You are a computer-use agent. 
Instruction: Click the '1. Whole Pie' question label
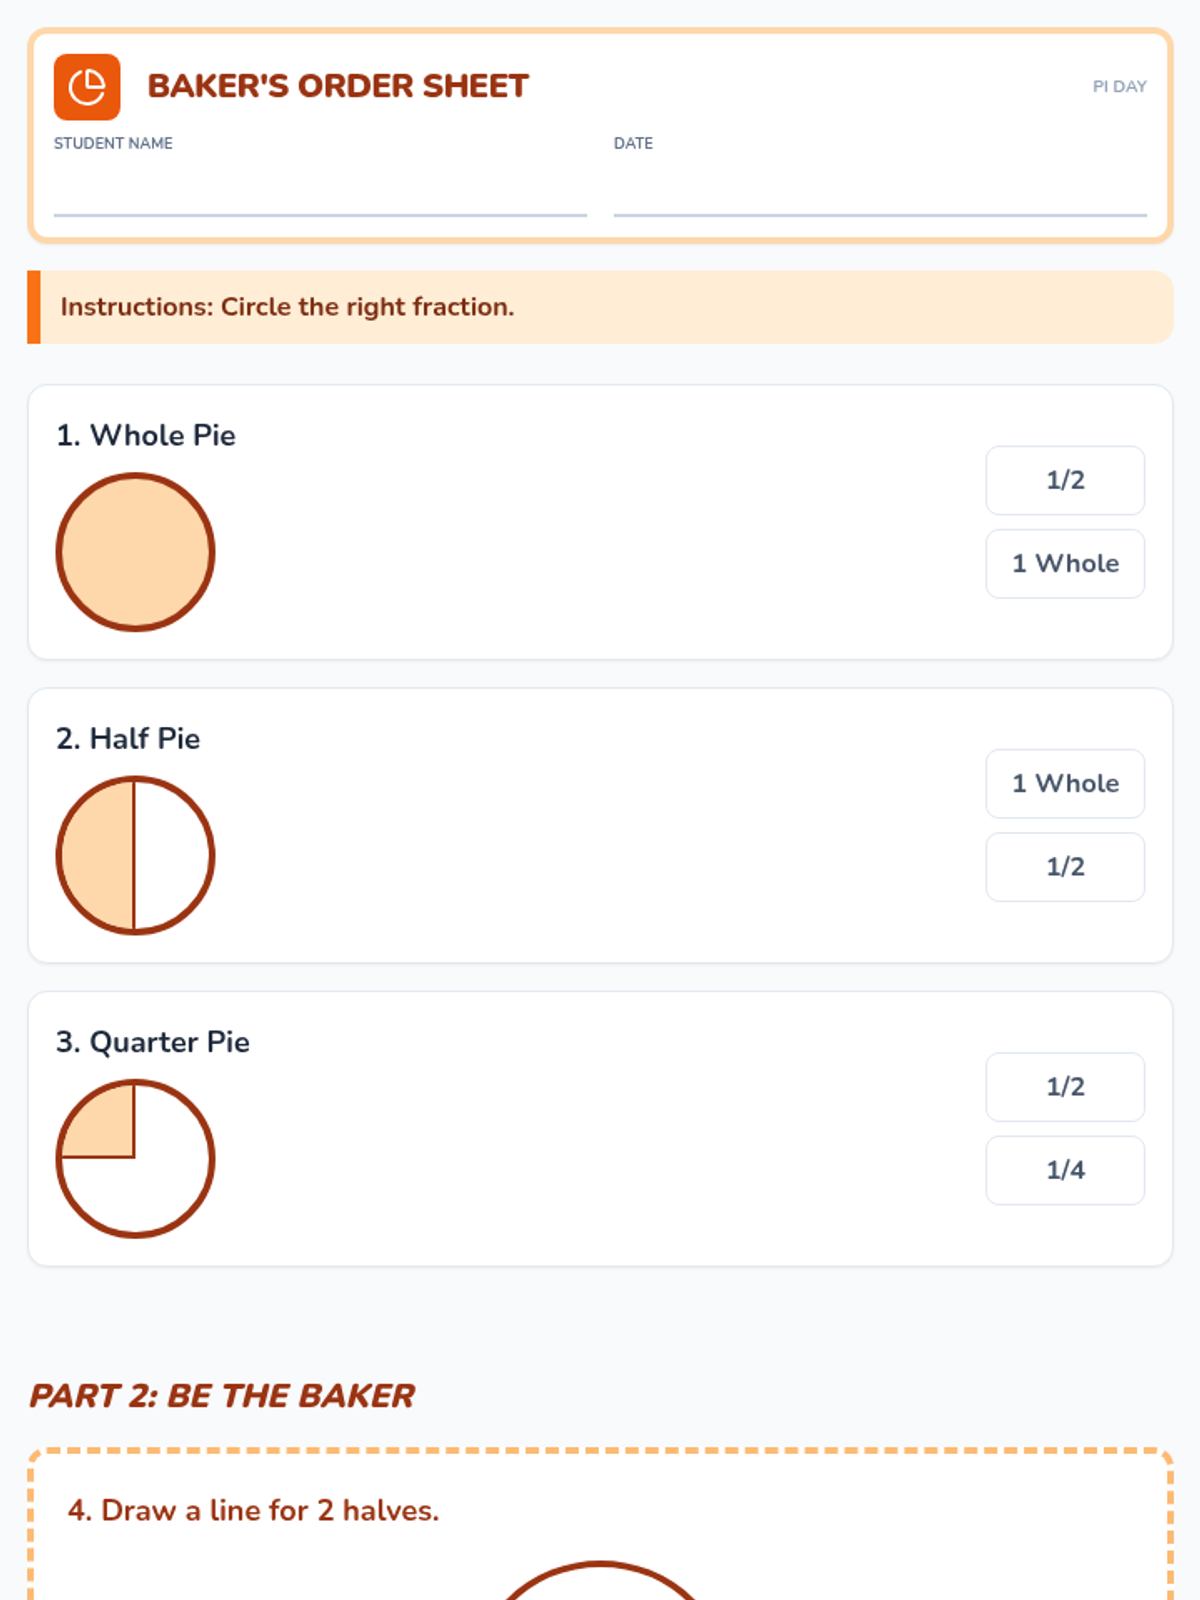click(x=146, y=436)
